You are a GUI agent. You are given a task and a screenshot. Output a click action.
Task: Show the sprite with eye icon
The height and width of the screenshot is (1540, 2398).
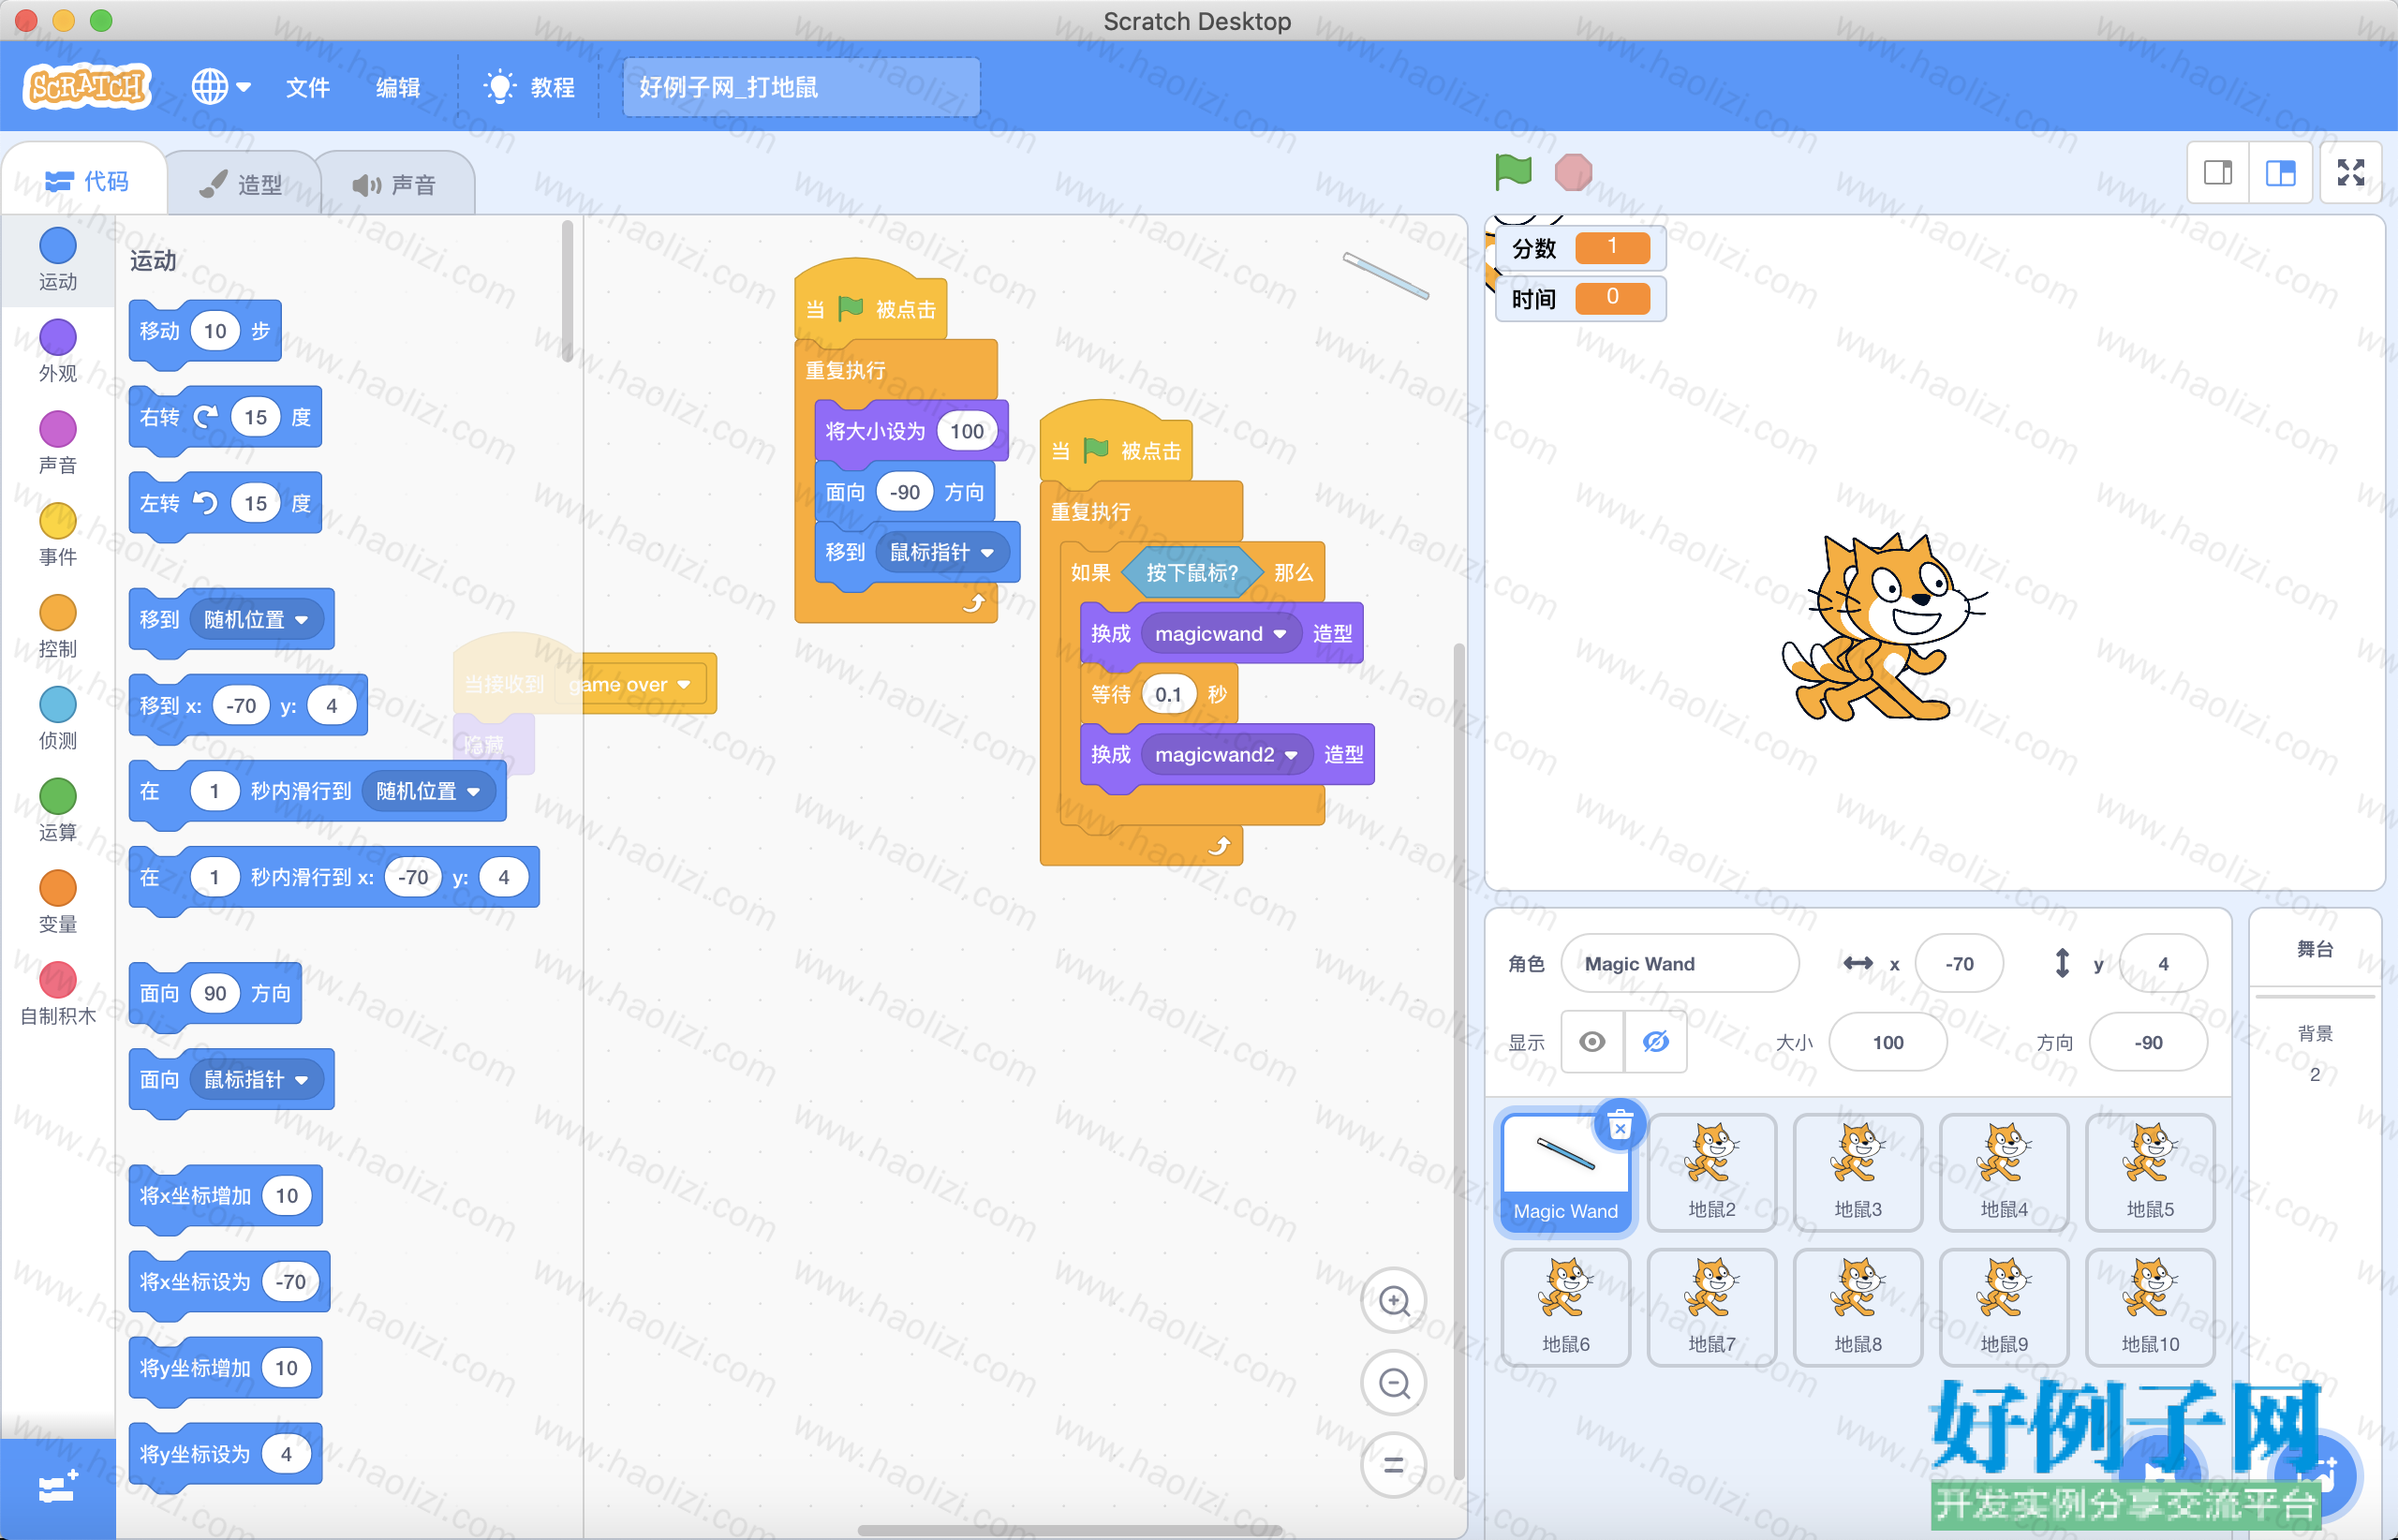click(1592, 1042)
